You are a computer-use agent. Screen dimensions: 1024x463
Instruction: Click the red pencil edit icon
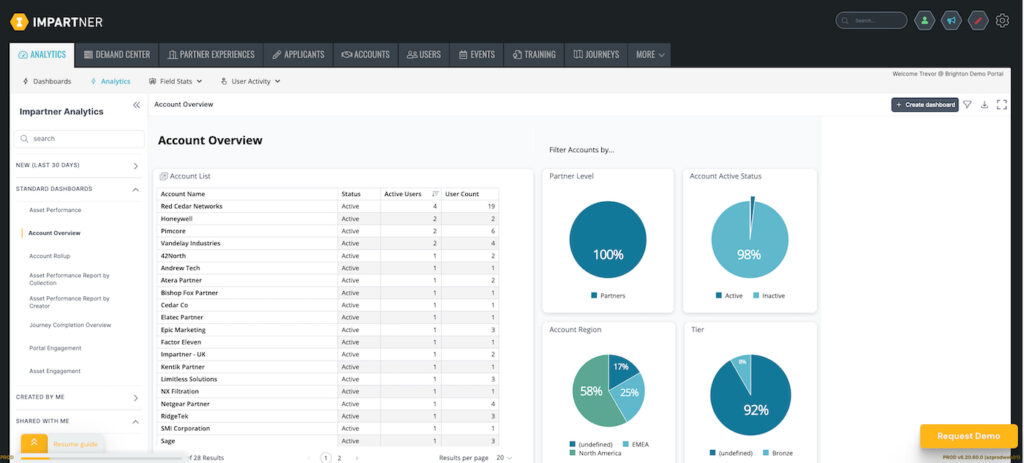[x=978, y=20]
